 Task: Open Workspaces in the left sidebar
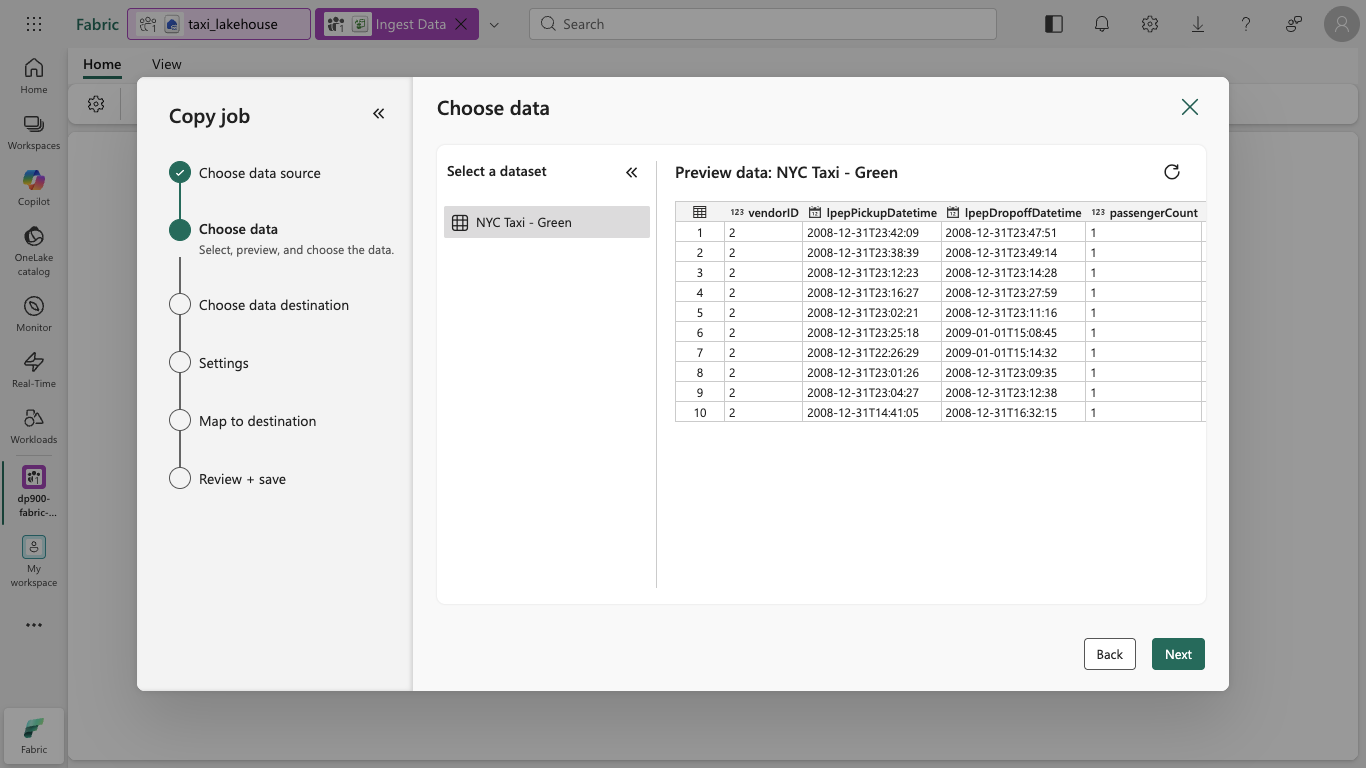(34, 131)
